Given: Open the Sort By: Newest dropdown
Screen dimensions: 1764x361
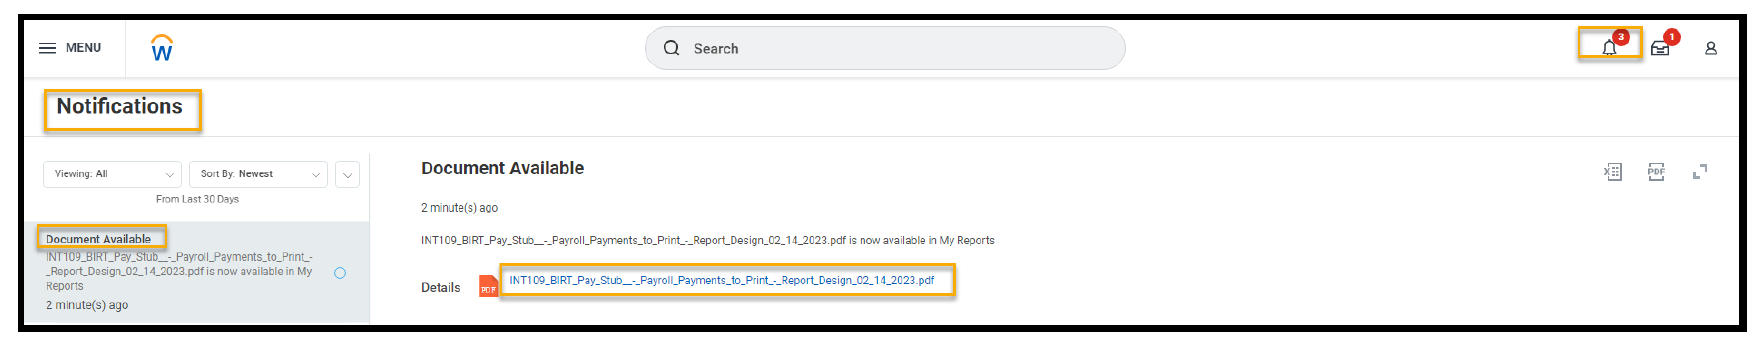Looking at the screenshot, I should pos(258,174).
